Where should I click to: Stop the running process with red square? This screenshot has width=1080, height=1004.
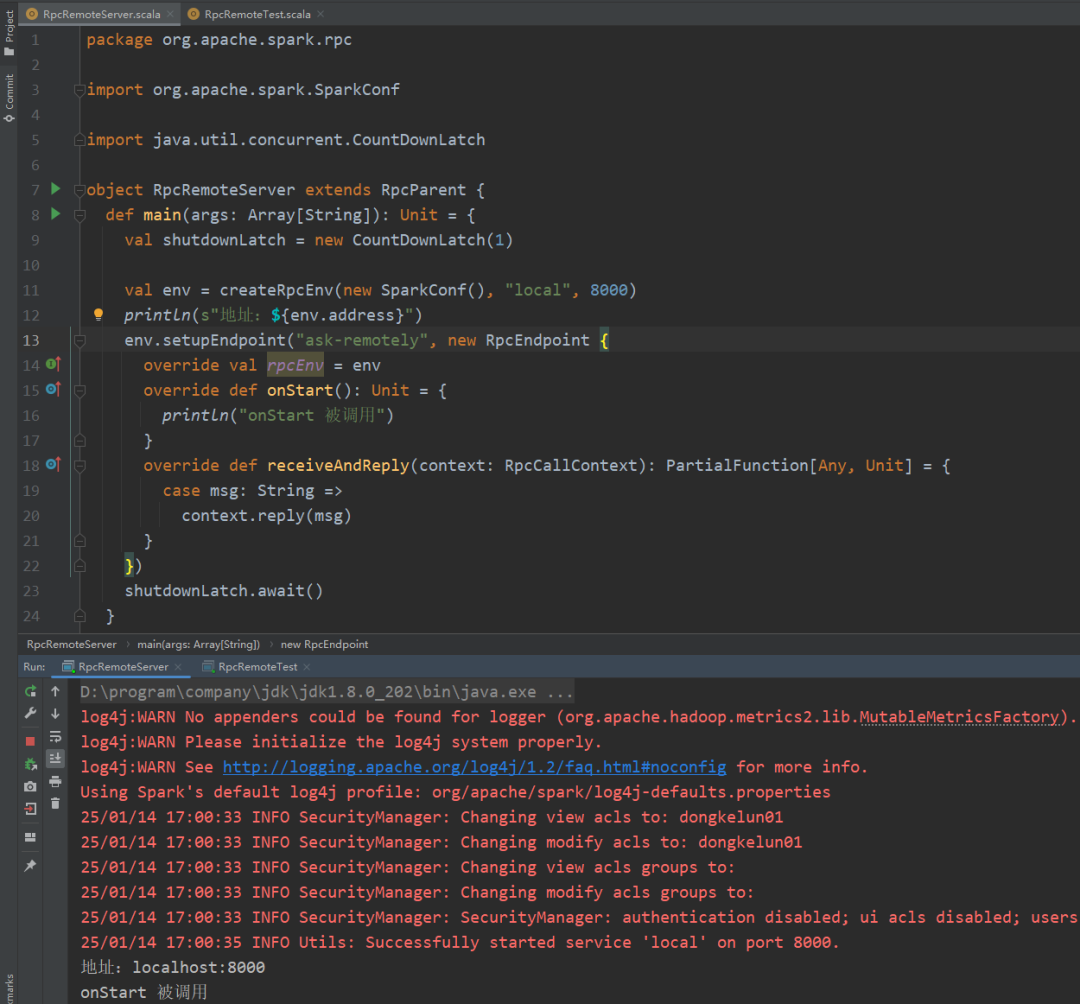coord(30,741)
